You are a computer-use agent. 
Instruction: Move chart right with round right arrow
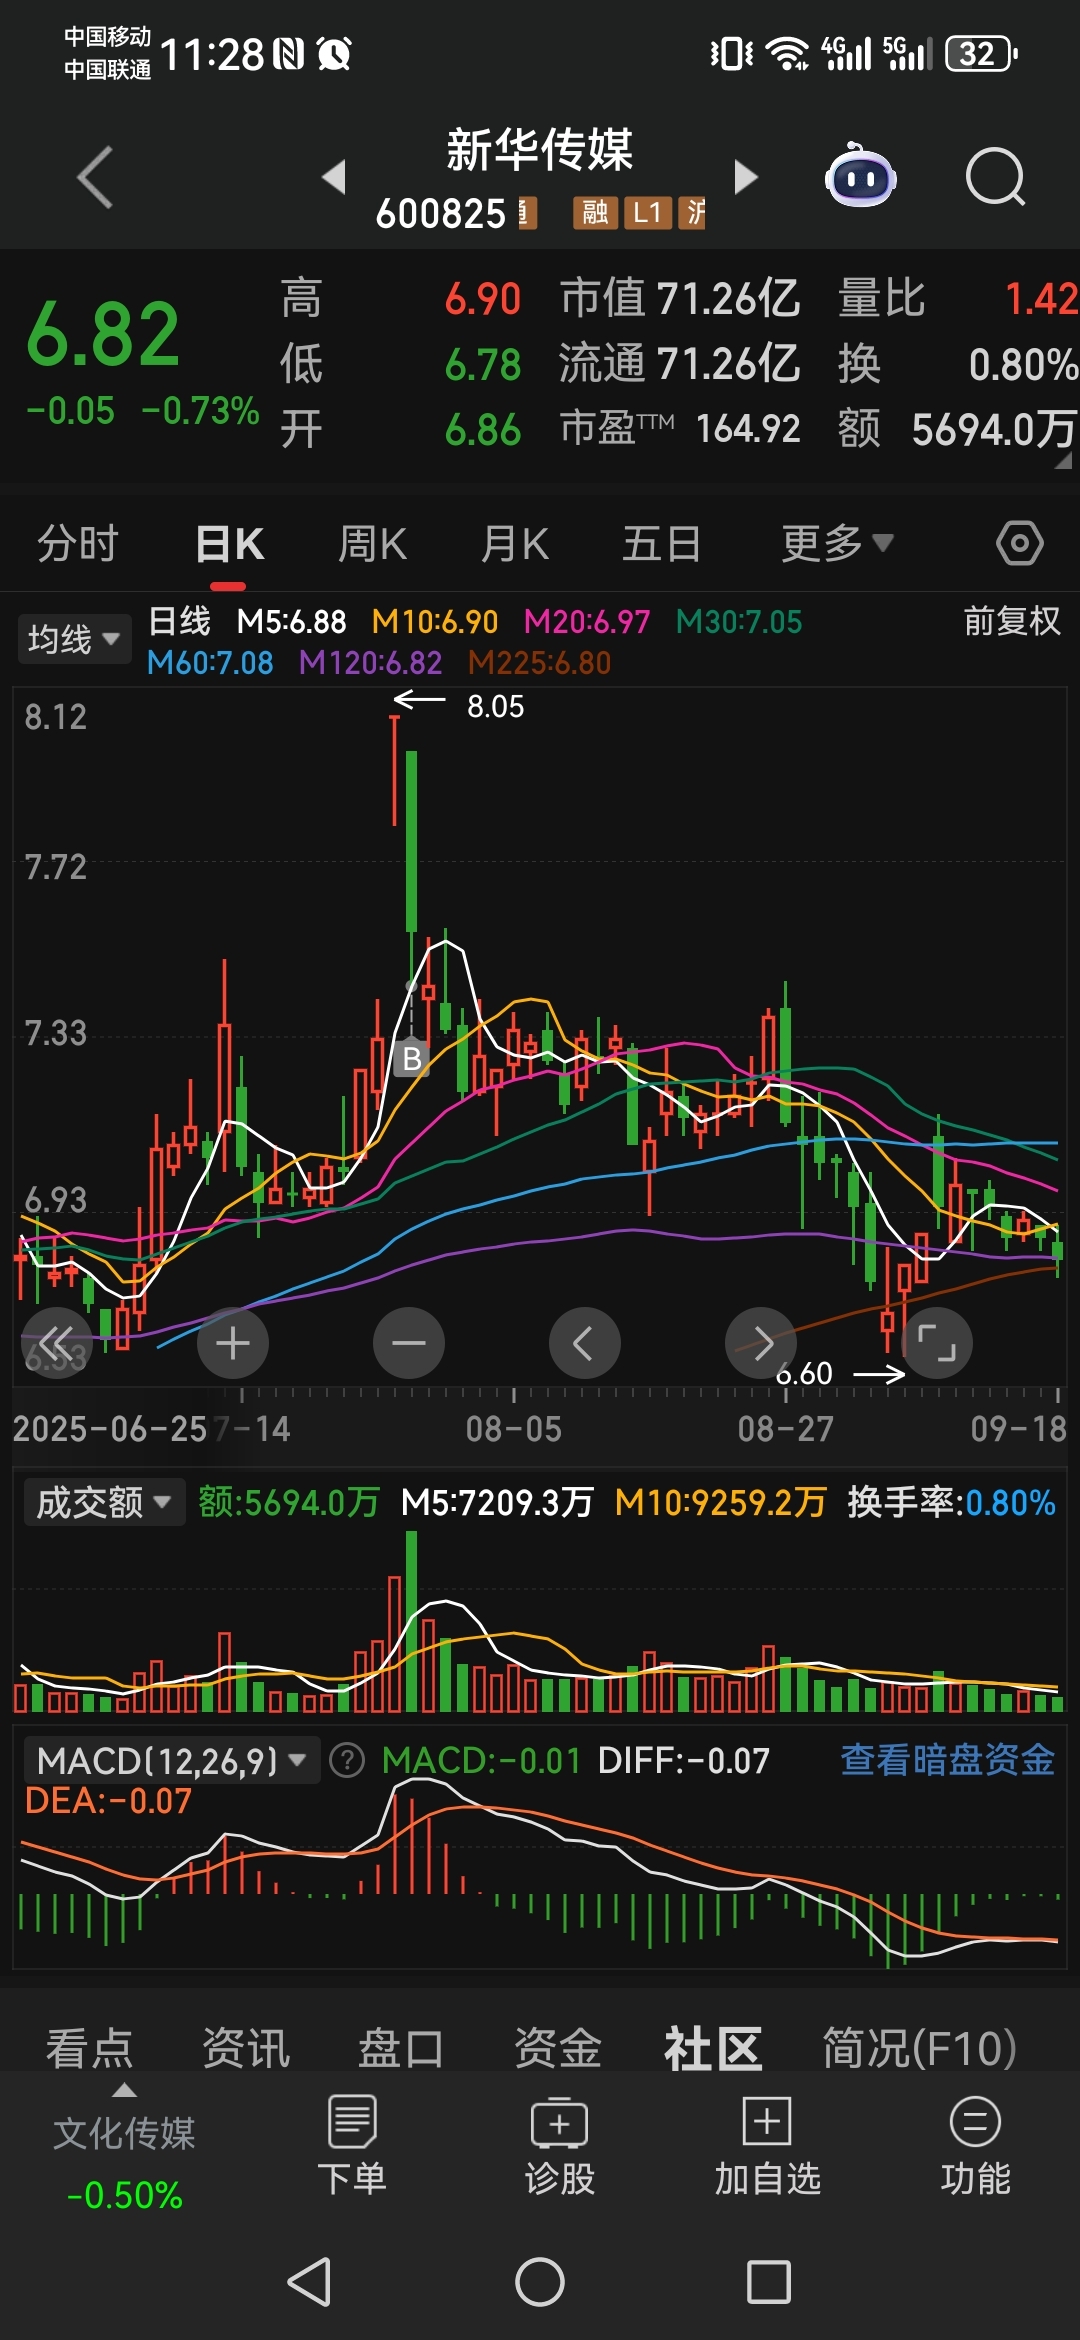click(761, 1343)
